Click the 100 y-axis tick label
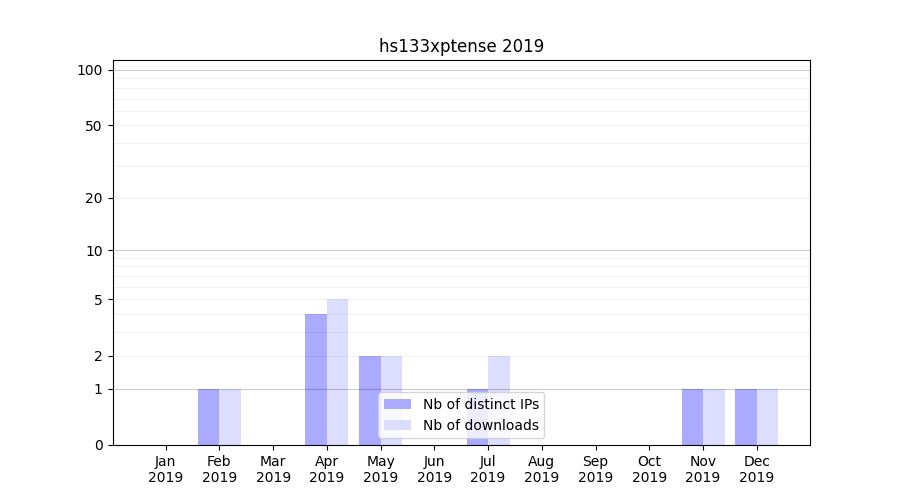The image size is (900, 500). pos(90,70)
